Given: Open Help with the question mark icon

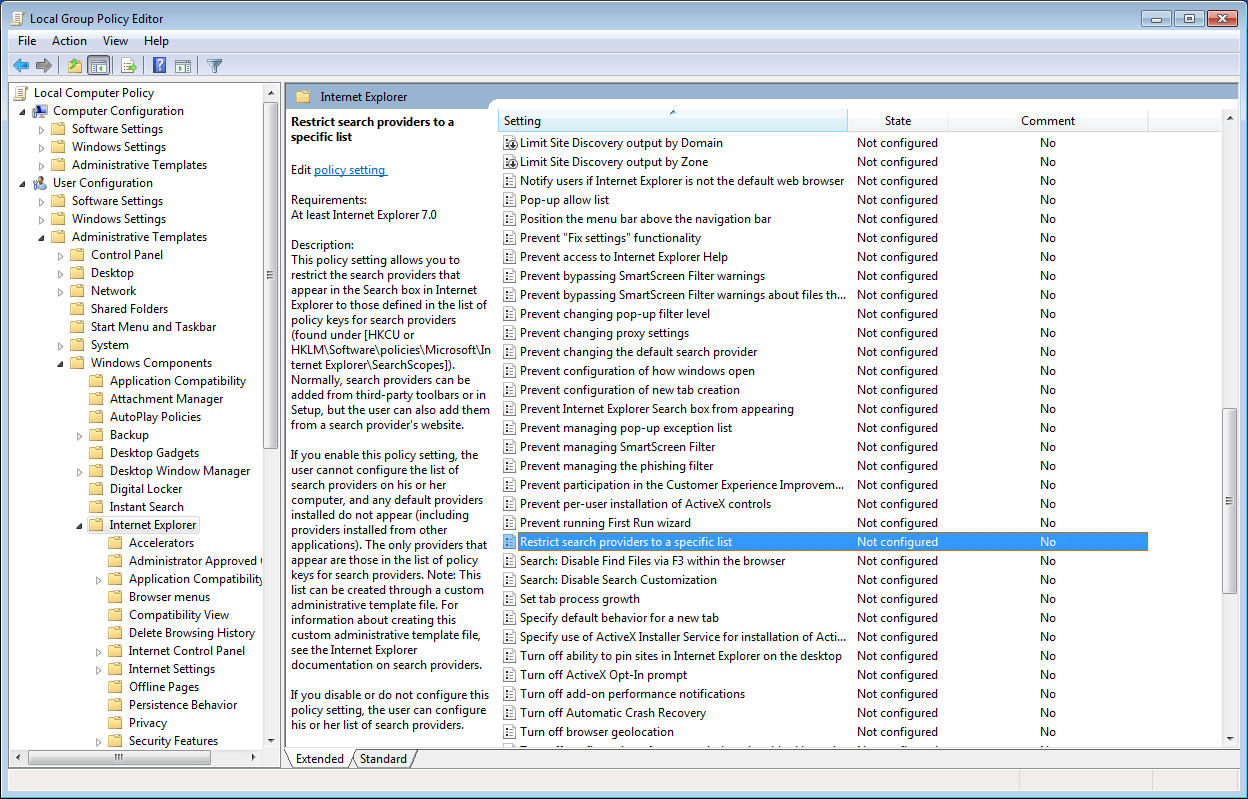Looking at the screenshot, I should tap(159, 66).
